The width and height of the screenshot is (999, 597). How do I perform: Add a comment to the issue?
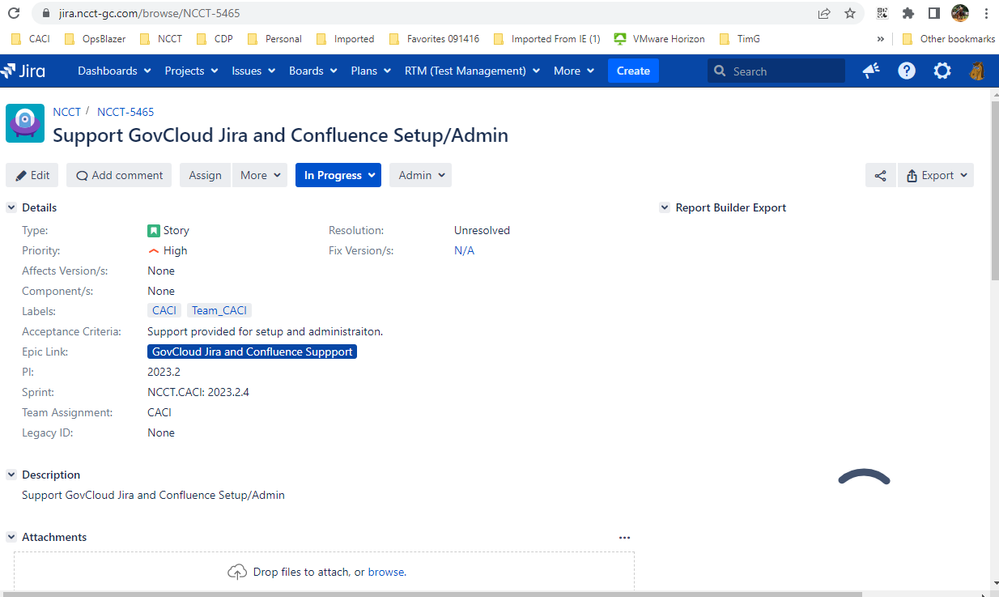pos(119,175)
